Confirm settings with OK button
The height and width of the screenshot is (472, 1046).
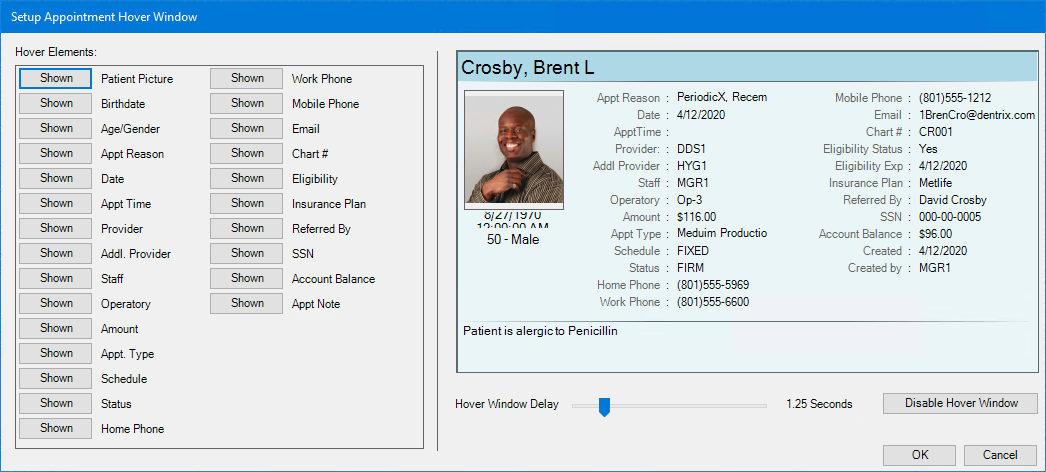919,455
